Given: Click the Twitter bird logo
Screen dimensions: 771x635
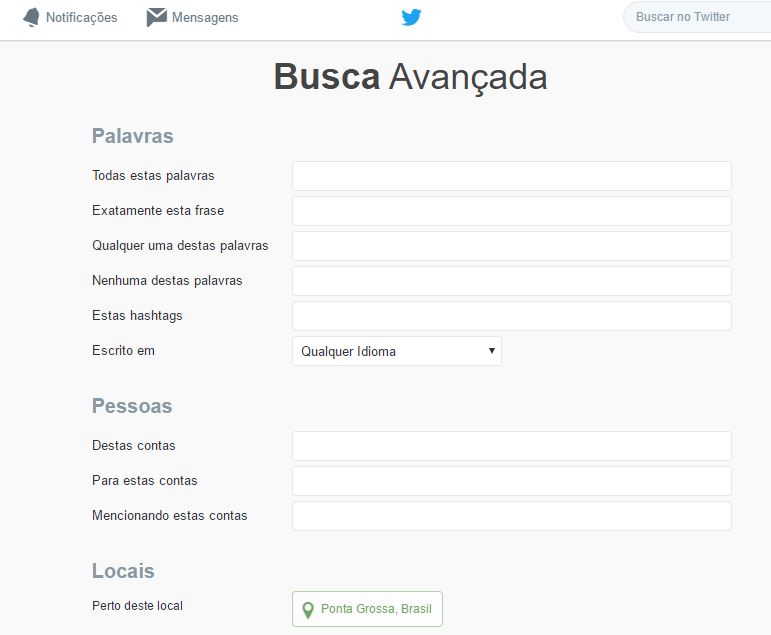Looking at the screenshot, I should click(411, 17).
